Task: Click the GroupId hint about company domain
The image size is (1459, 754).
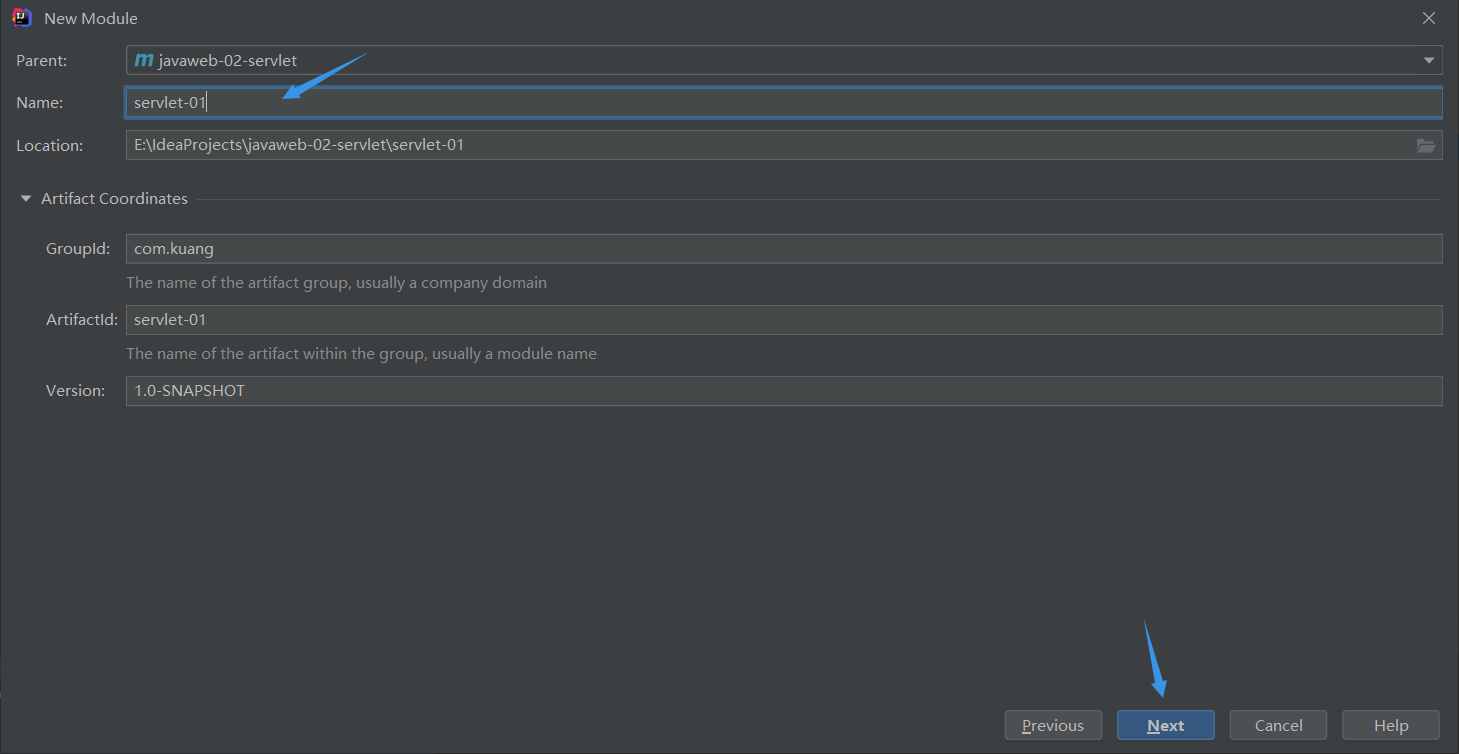Action: point(336,283)
